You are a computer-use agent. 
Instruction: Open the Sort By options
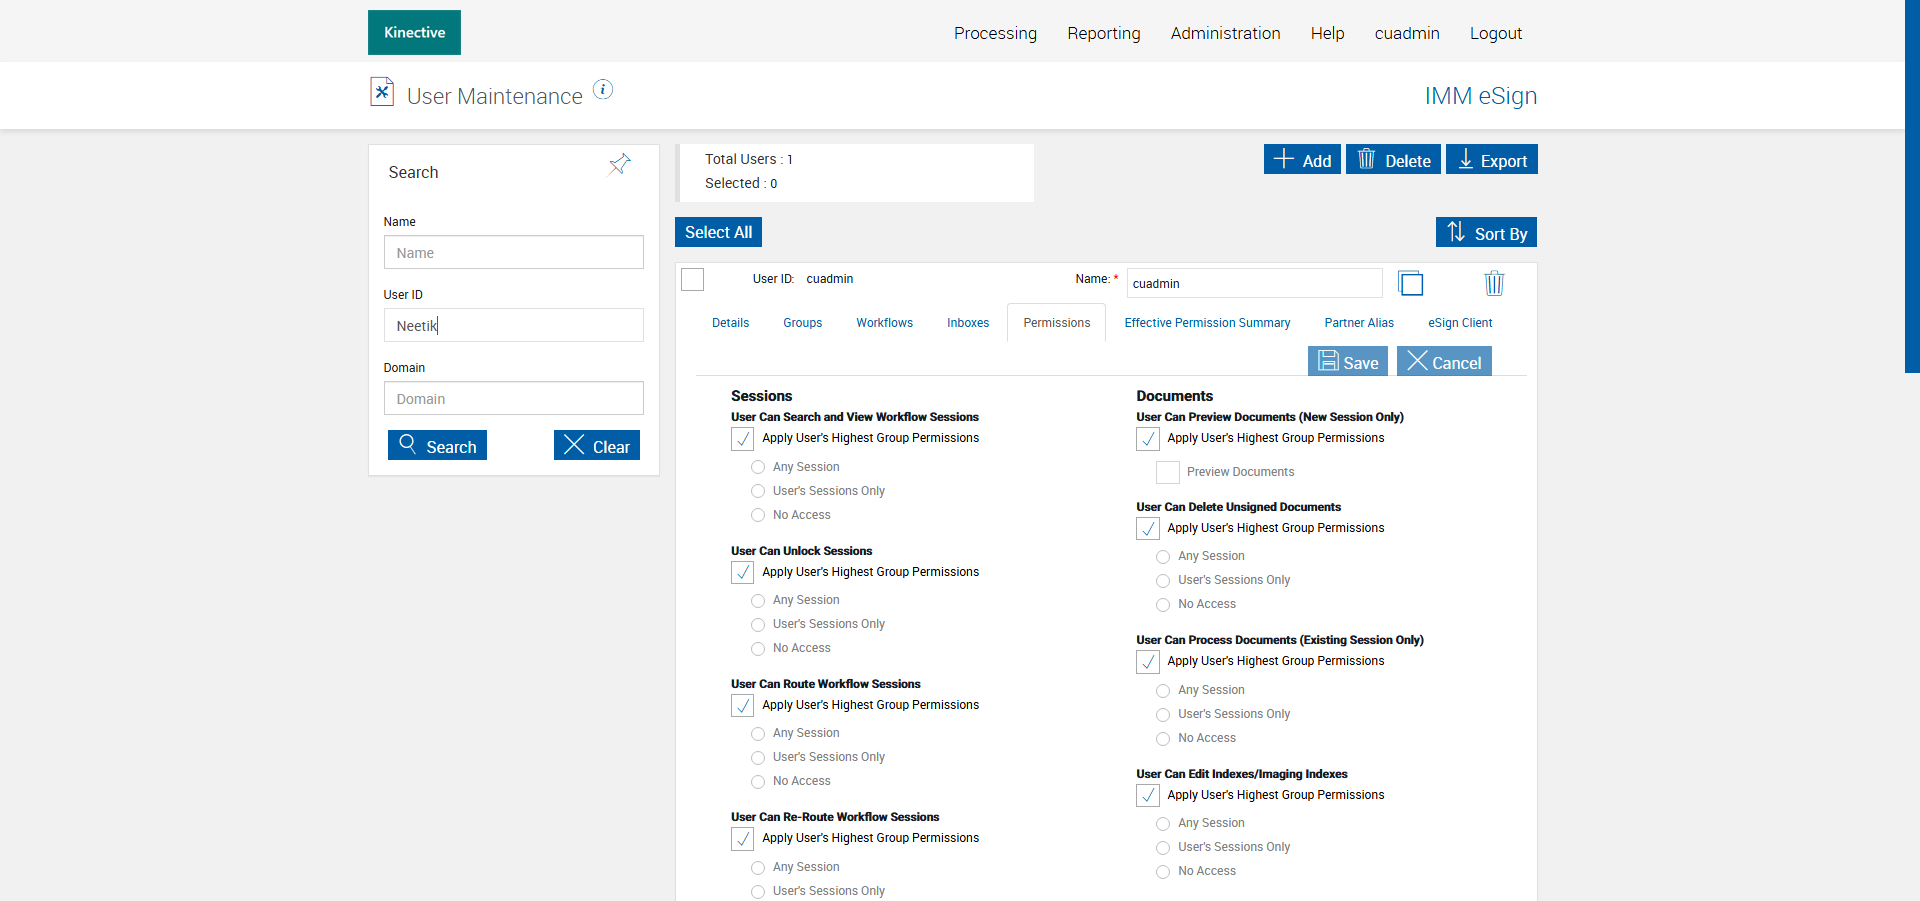[1486, 233]
